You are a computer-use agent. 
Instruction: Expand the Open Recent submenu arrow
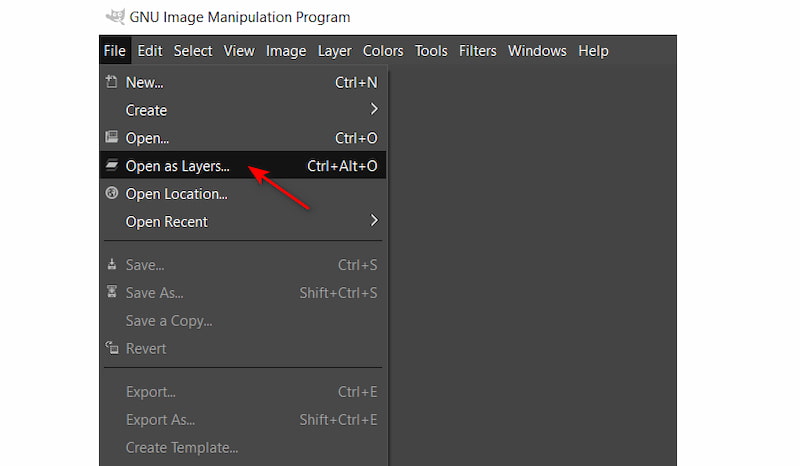tap(374, 221)
